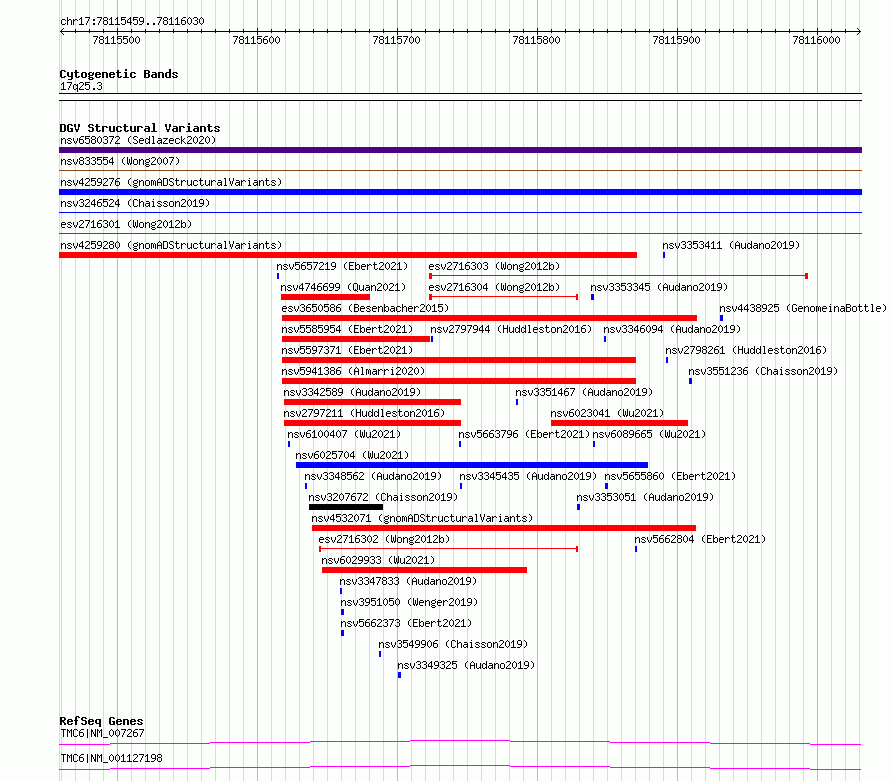Click the nsv6089665 (Wu2021) label
The width and height of the screenshot is (890, 781).
click(x=649, y=434)
